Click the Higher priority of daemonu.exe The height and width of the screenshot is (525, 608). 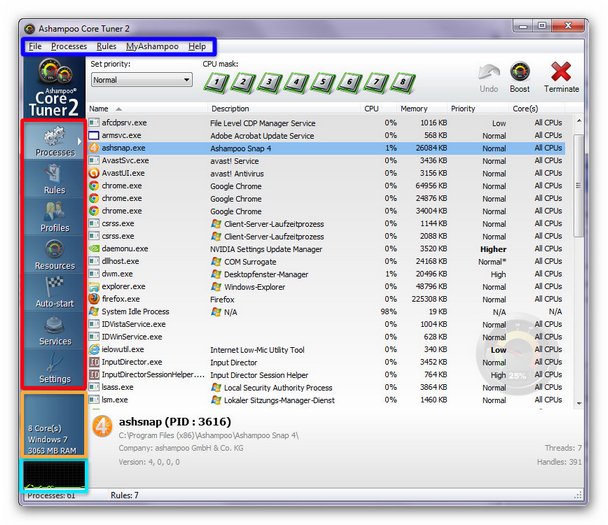click(x=493, y=249)
